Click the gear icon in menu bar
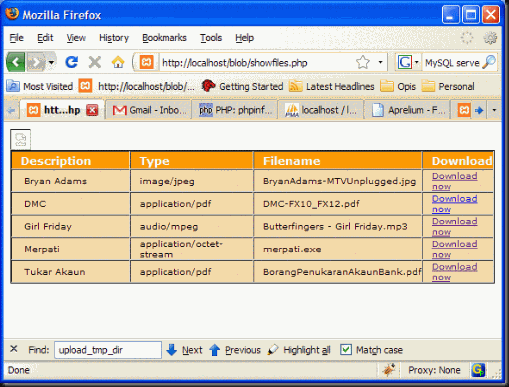Viewport: 509px width, 387px height. tap(490, 38)
